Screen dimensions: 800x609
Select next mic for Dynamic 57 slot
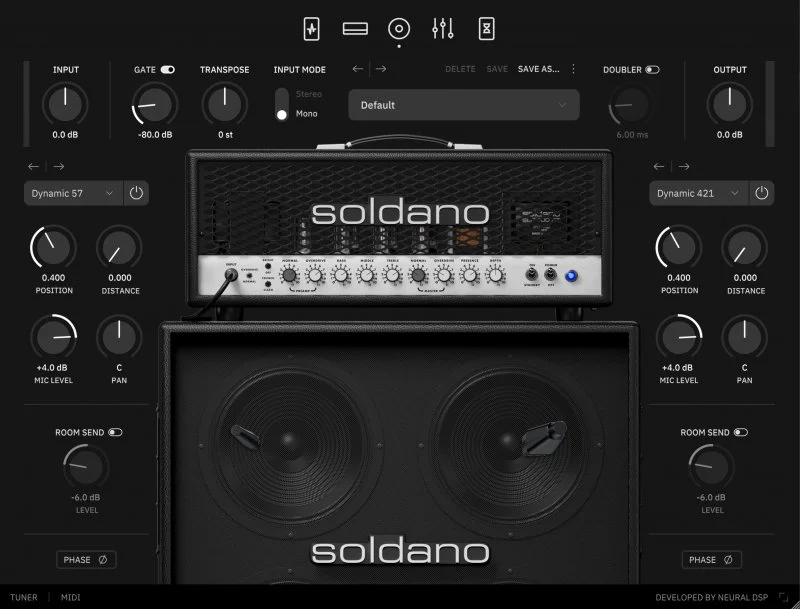[59, 166]
